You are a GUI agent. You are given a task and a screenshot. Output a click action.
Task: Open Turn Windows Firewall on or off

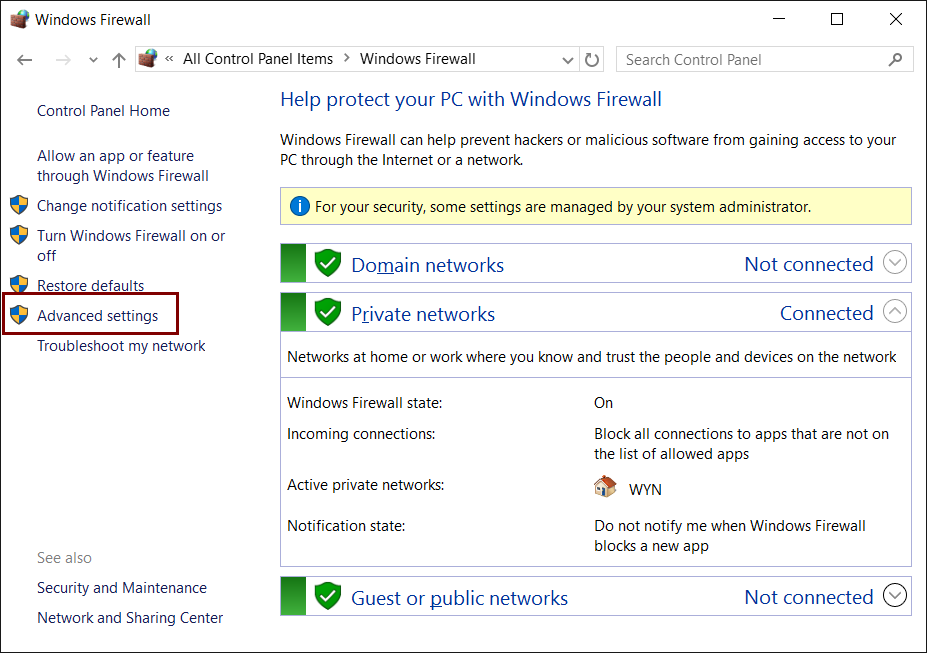click(x=131, y=246)
